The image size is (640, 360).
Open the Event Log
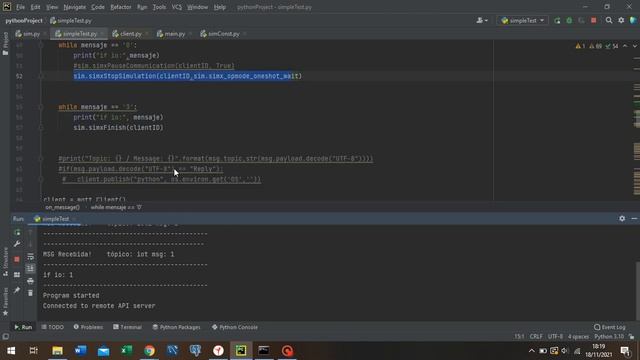pyautogui.click(x=610, y=327)
